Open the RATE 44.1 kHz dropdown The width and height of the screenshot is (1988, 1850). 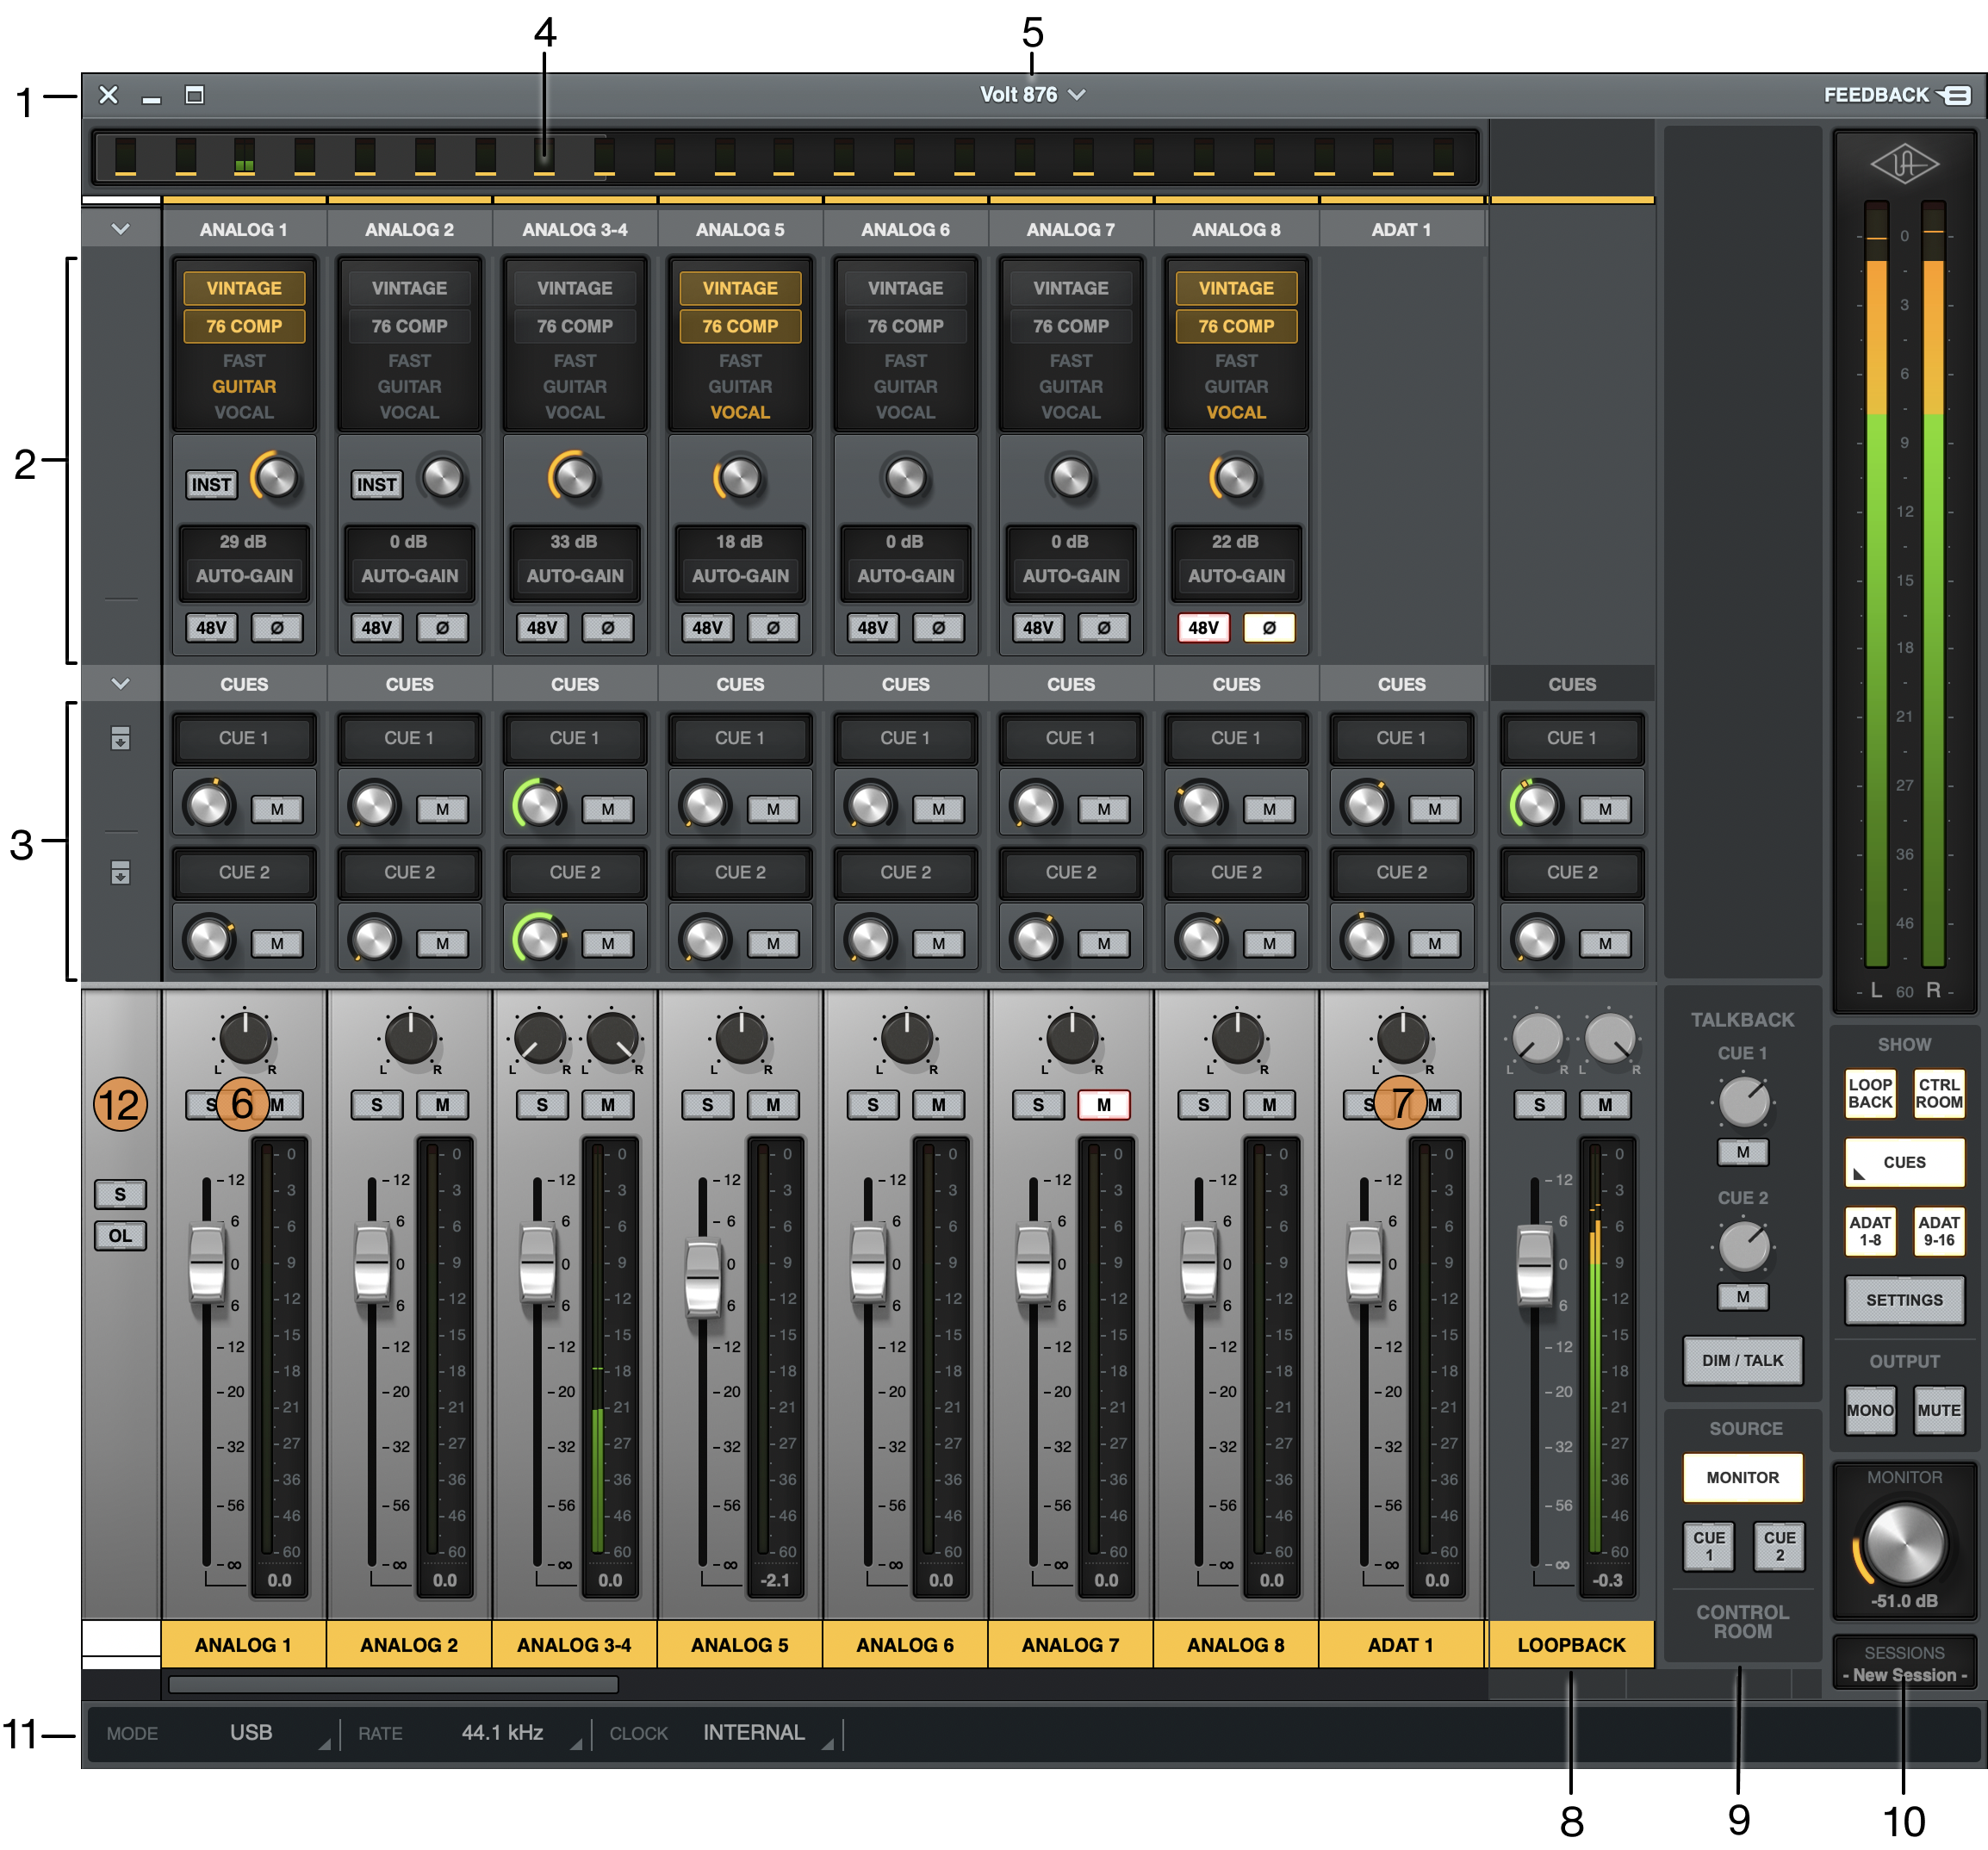click(502, 1733)
